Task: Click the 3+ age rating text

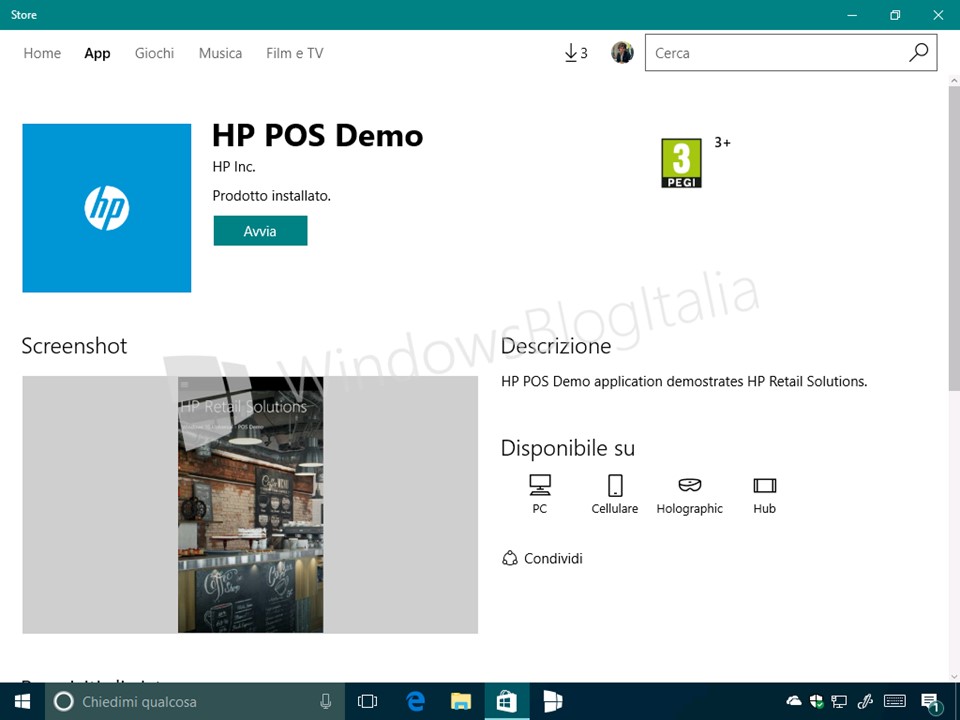Action: coord(722,143)
